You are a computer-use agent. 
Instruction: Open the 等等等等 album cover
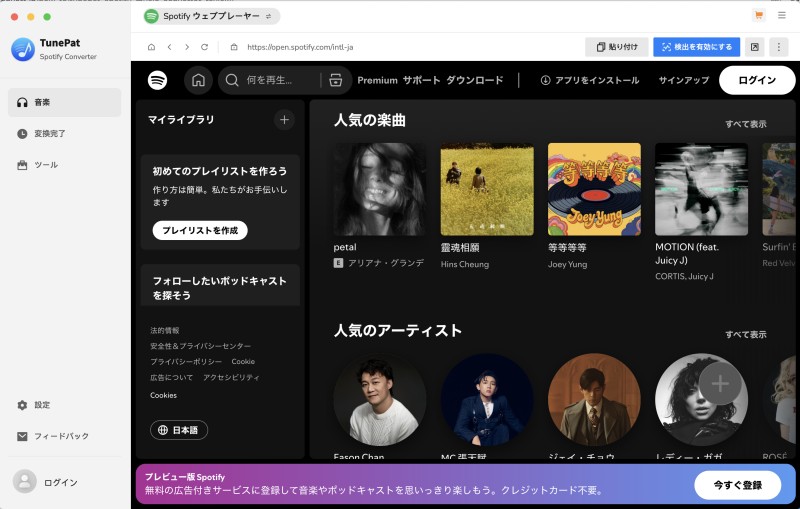point(594,189)
